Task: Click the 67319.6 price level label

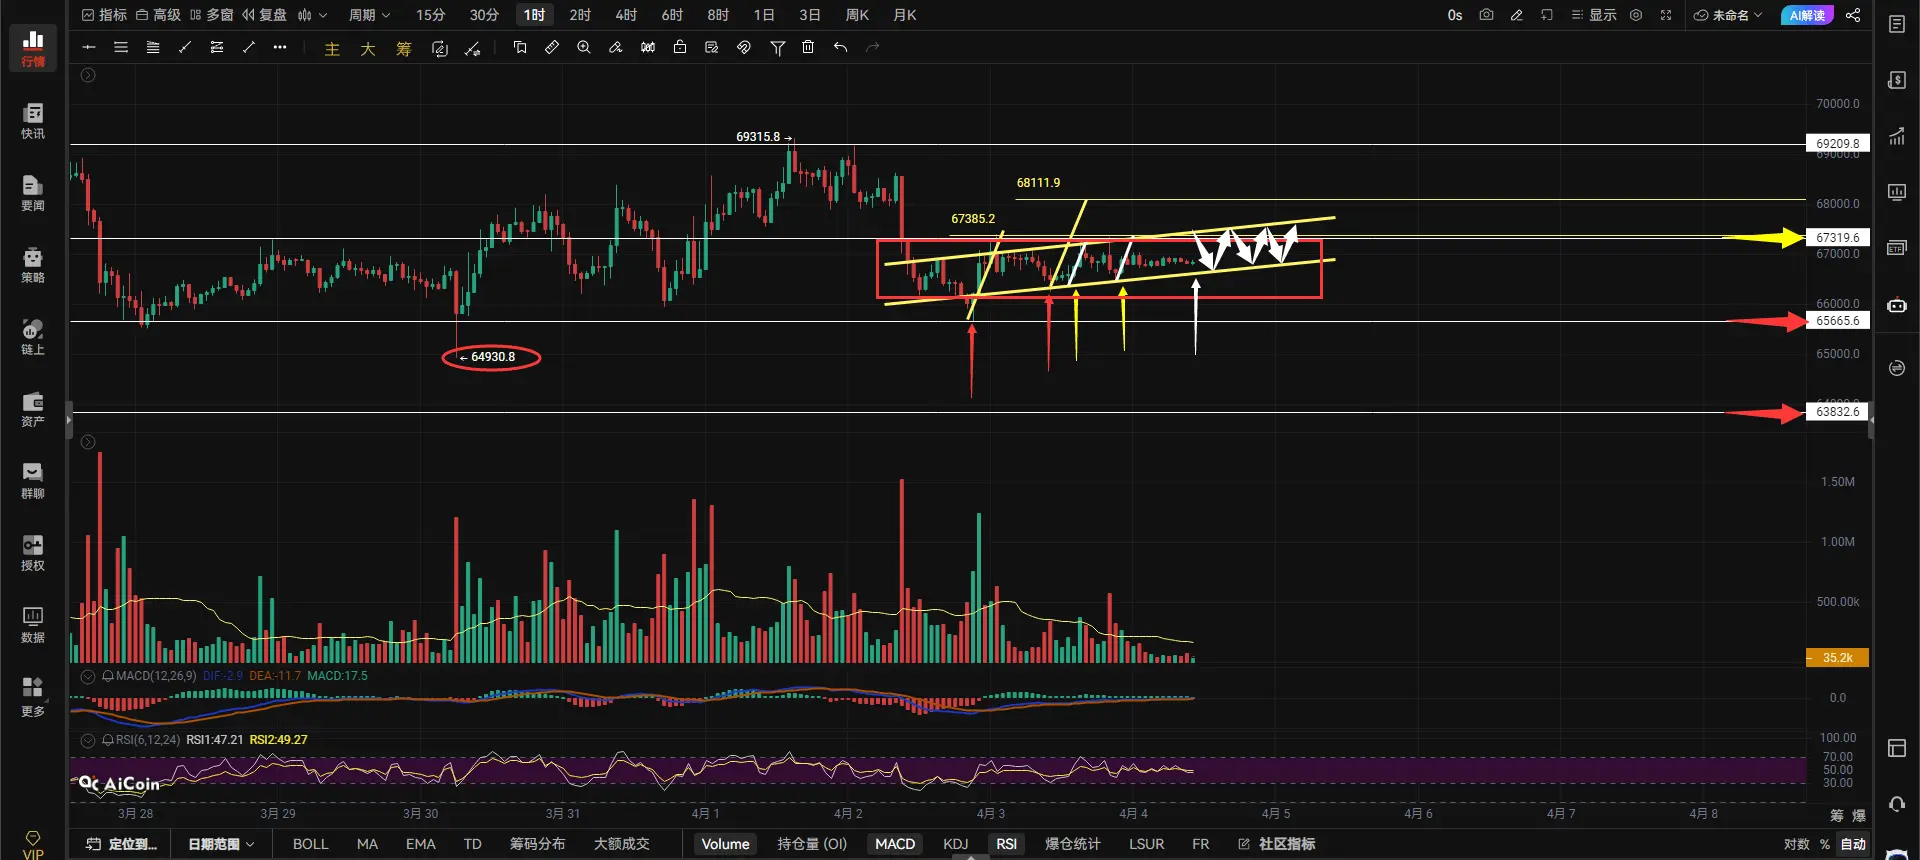Action: point(1837,238)
